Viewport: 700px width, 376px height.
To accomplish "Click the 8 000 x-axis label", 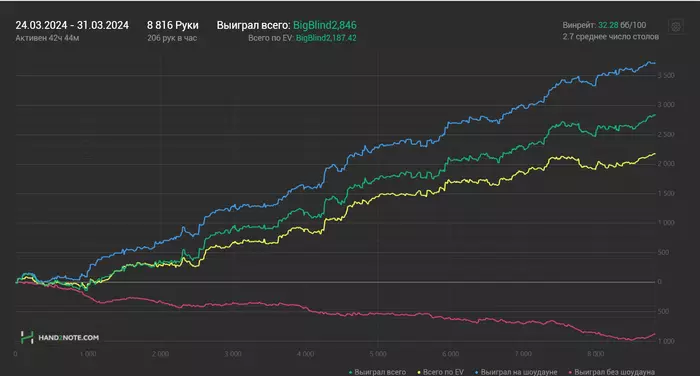I will (595, 354).
